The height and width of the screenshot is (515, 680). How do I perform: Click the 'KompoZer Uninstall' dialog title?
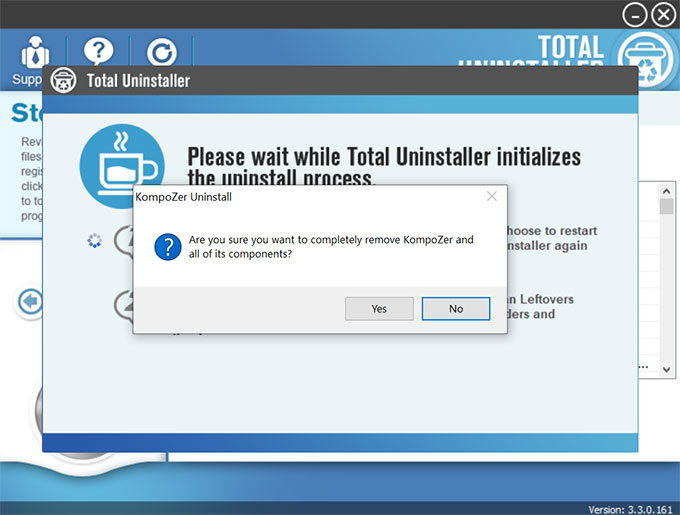click(183, 197)
